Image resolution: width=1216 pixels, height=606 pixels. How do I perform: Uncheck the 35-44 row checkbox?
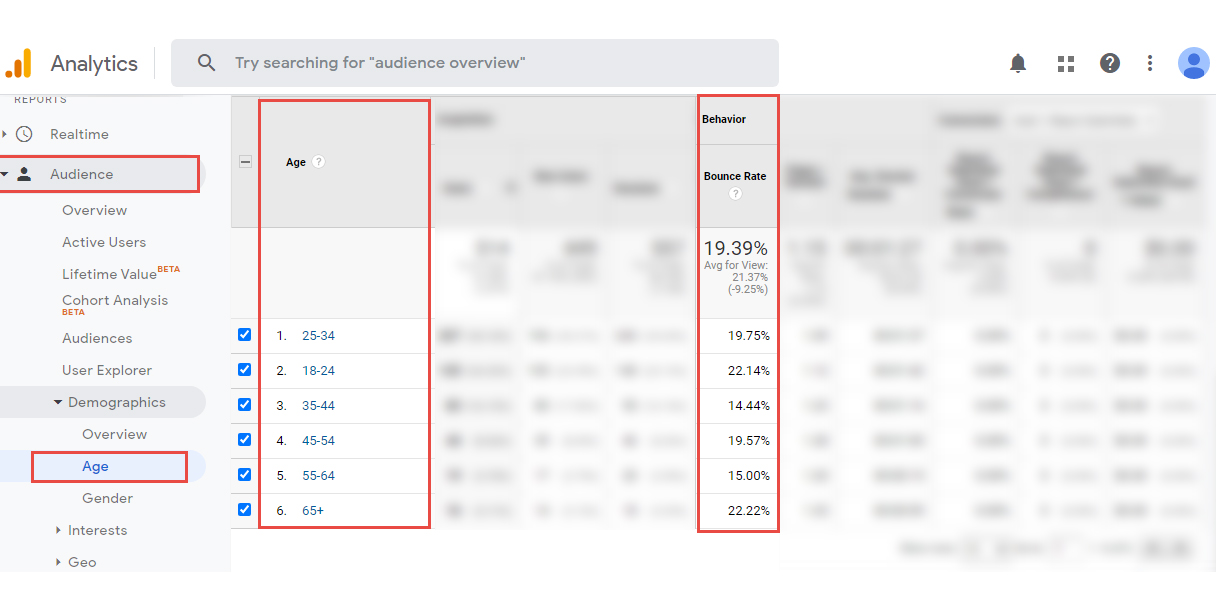pos(245,405)
